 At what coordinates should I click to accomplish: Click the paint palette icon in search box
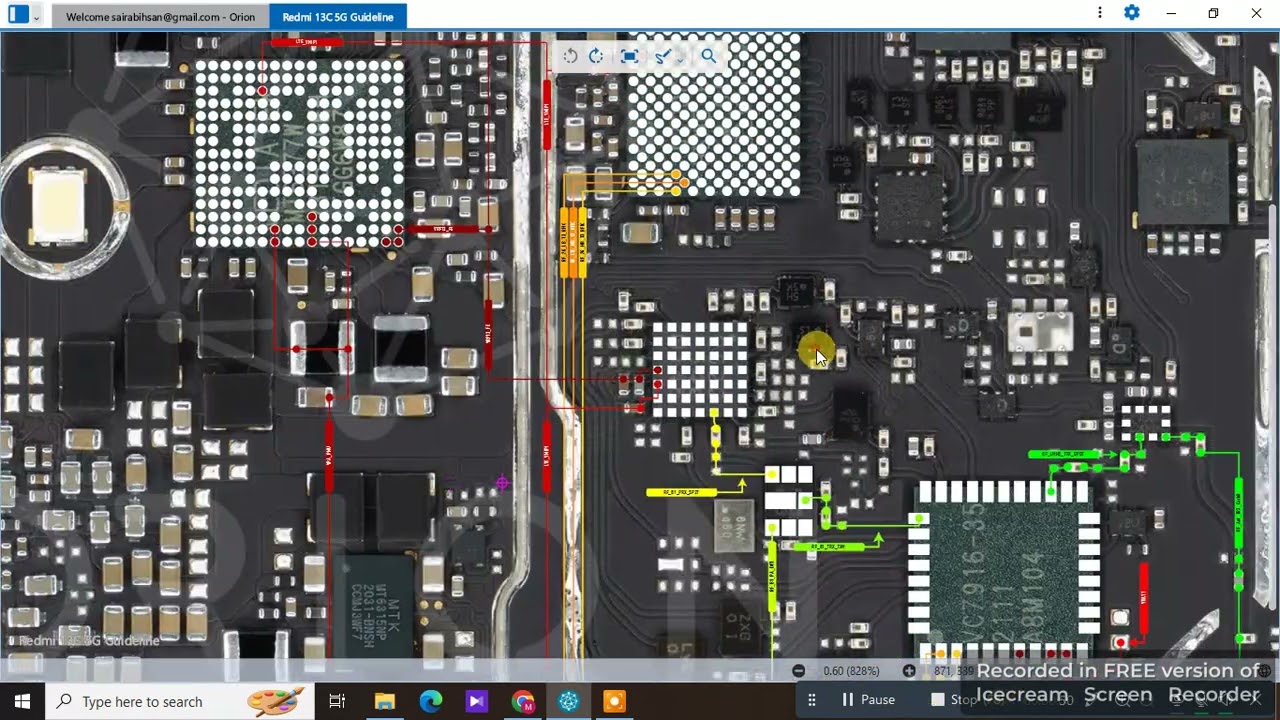coord(275,701)
